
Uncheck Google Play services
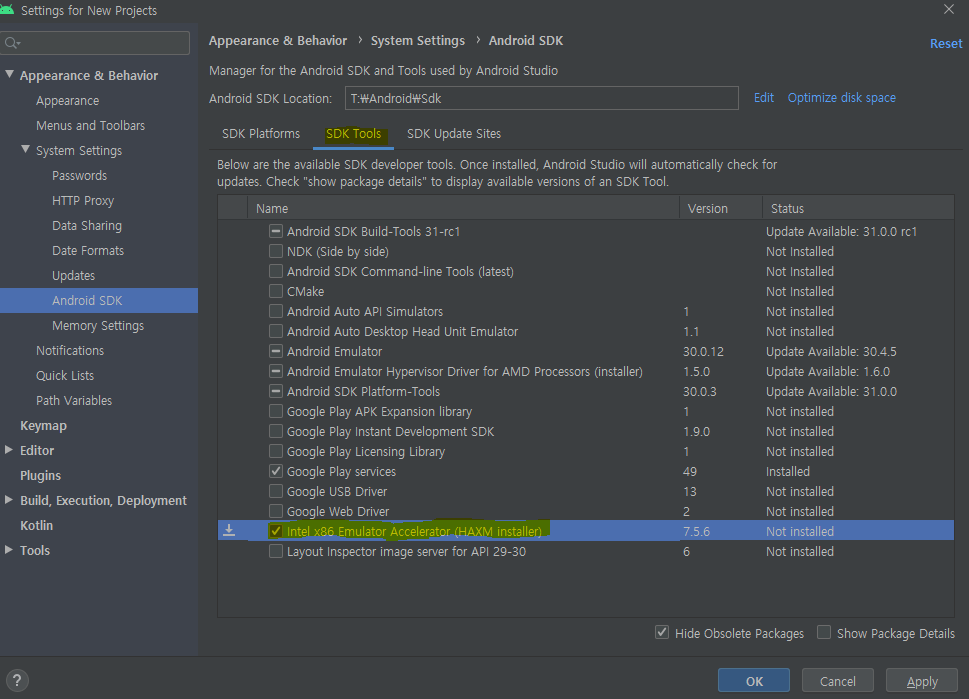276,471
